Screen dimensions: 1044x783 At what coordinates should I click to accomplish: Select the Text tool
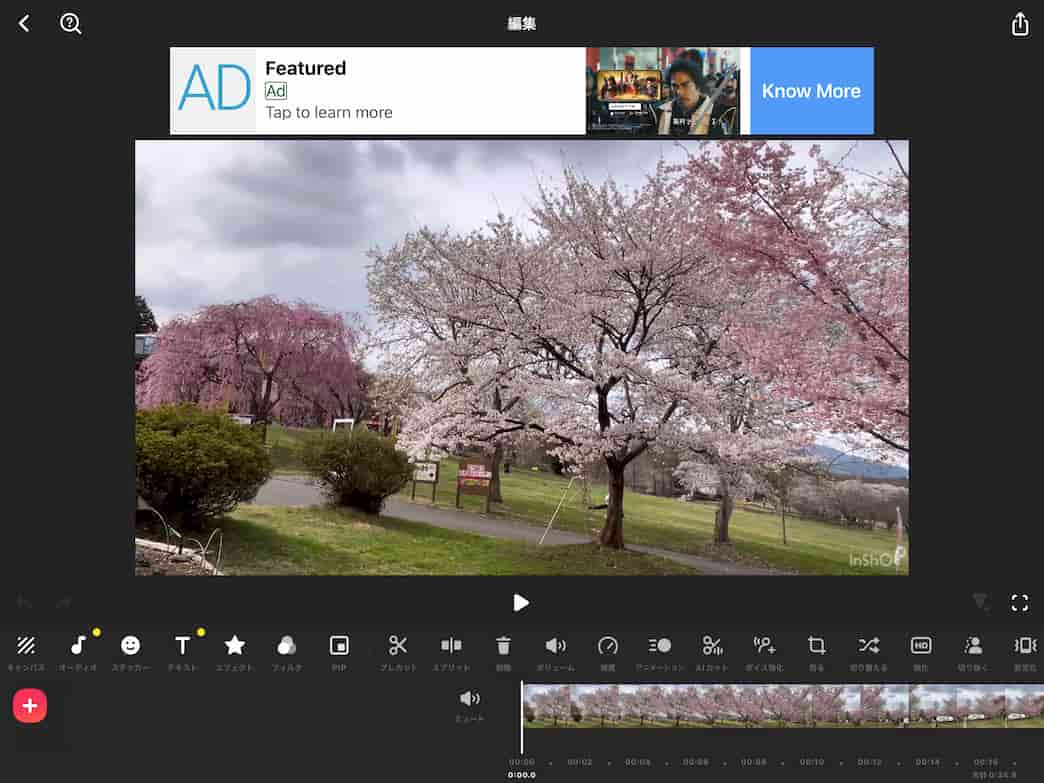tap(182, 646)
